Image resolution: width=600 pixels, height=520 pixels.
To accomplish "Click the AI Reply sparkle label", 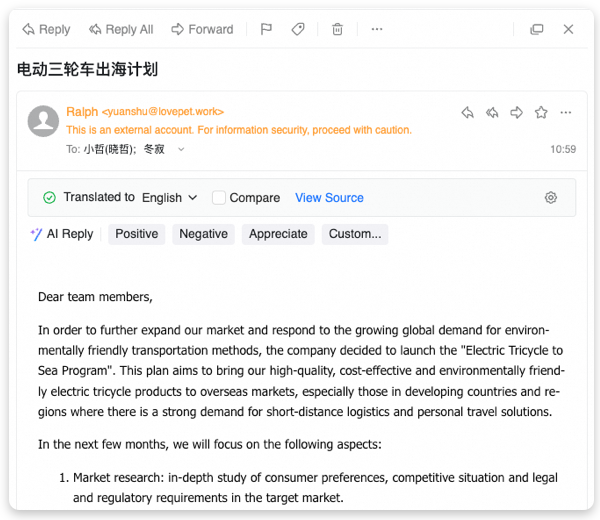I will (x=62, y=234).
